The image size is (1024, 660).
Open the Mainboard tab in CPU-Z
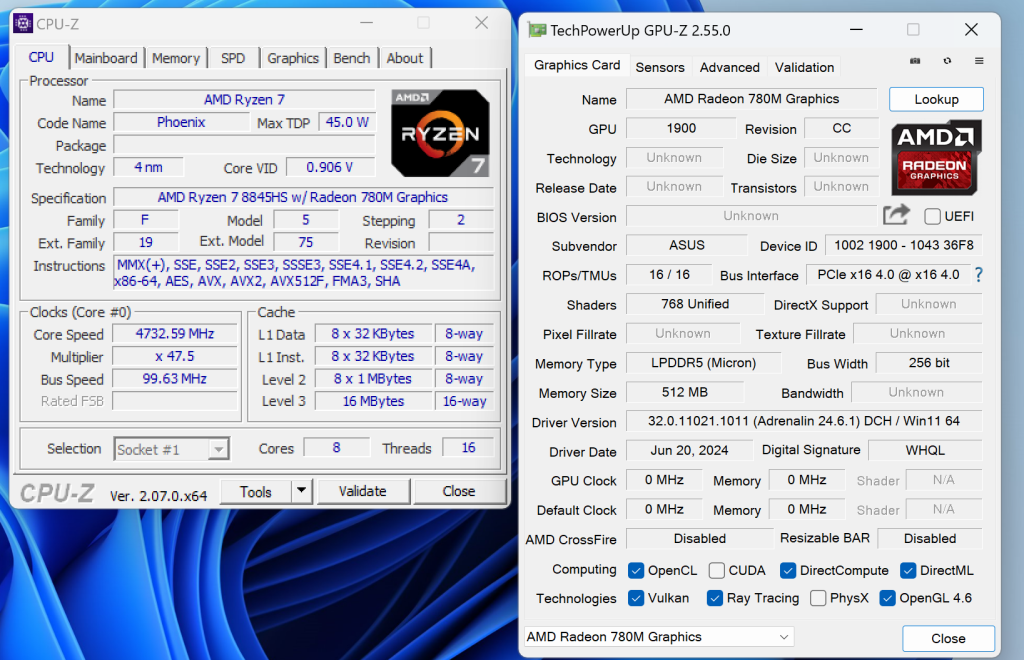pos(106,58)
